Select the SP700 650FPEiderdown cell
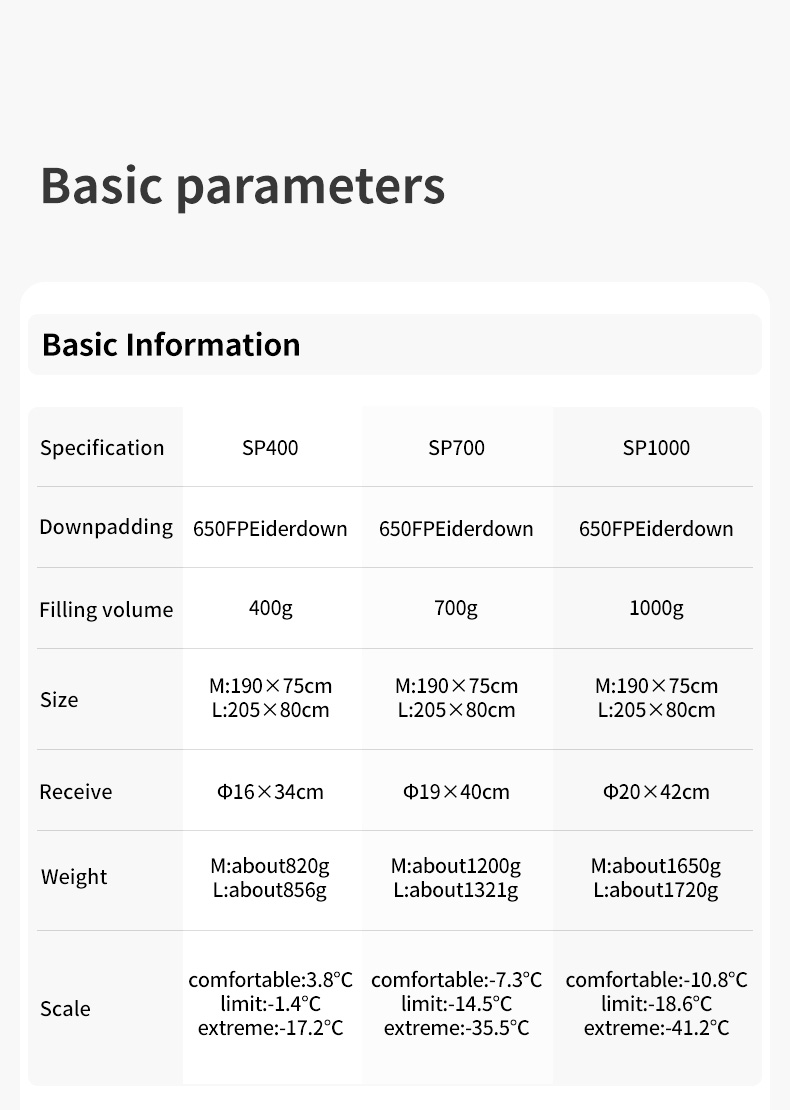The height and width of the screenshot is (1110, 790). (x=456, y=529)
